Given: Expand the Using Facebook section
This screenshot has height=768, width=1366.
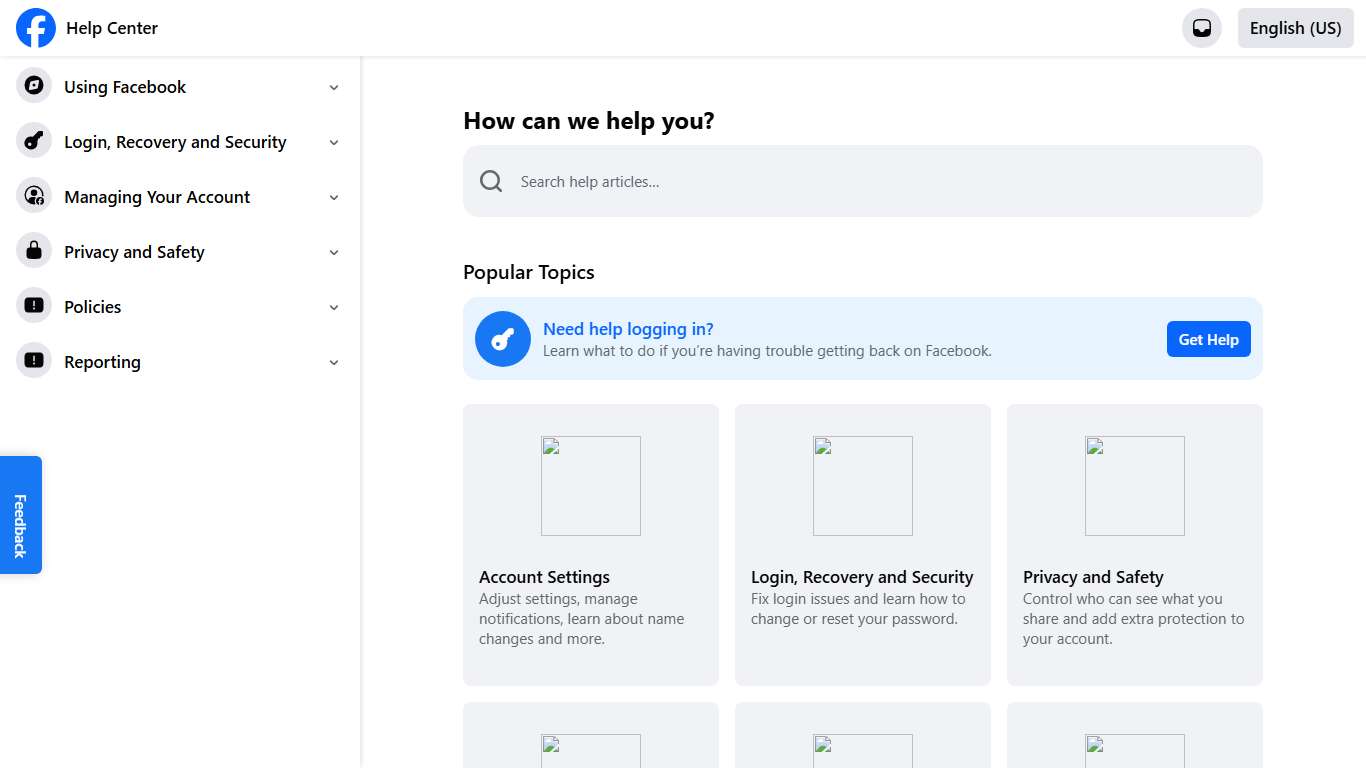Looking at the screenshot, I should point(334,87).
